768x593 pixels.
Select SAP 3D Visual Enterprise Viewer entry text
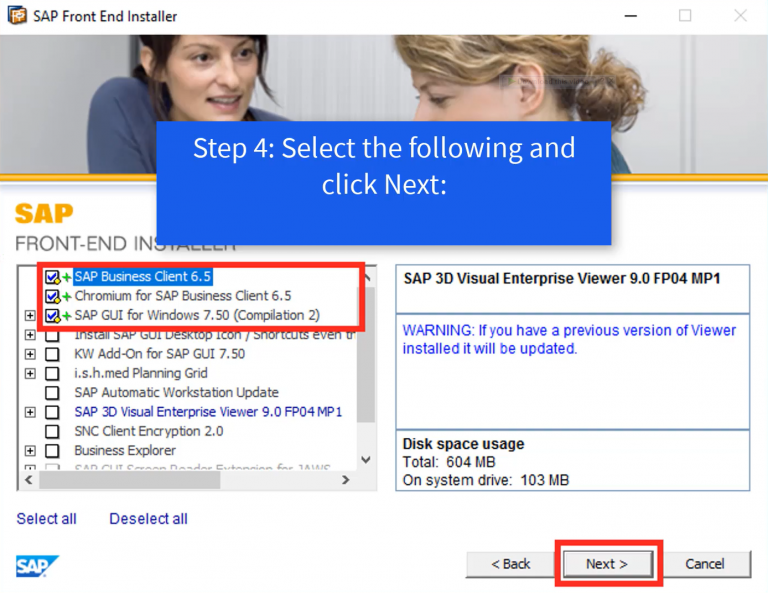[x=208, y=412]
